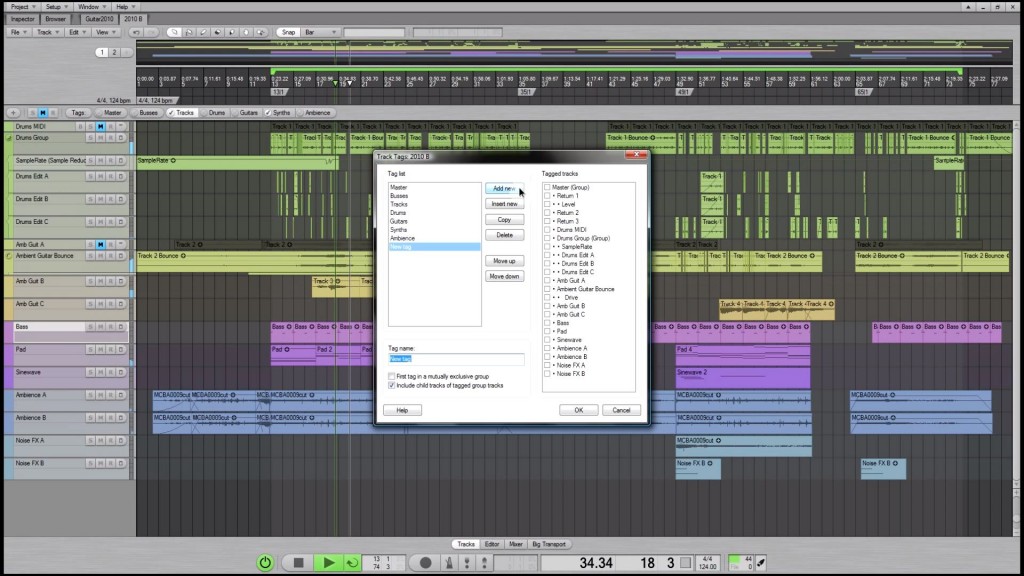Image resolution: width=1024 pixels, height=576 pixels.
Task: Click the add track plus button
Action: point(11,113)
